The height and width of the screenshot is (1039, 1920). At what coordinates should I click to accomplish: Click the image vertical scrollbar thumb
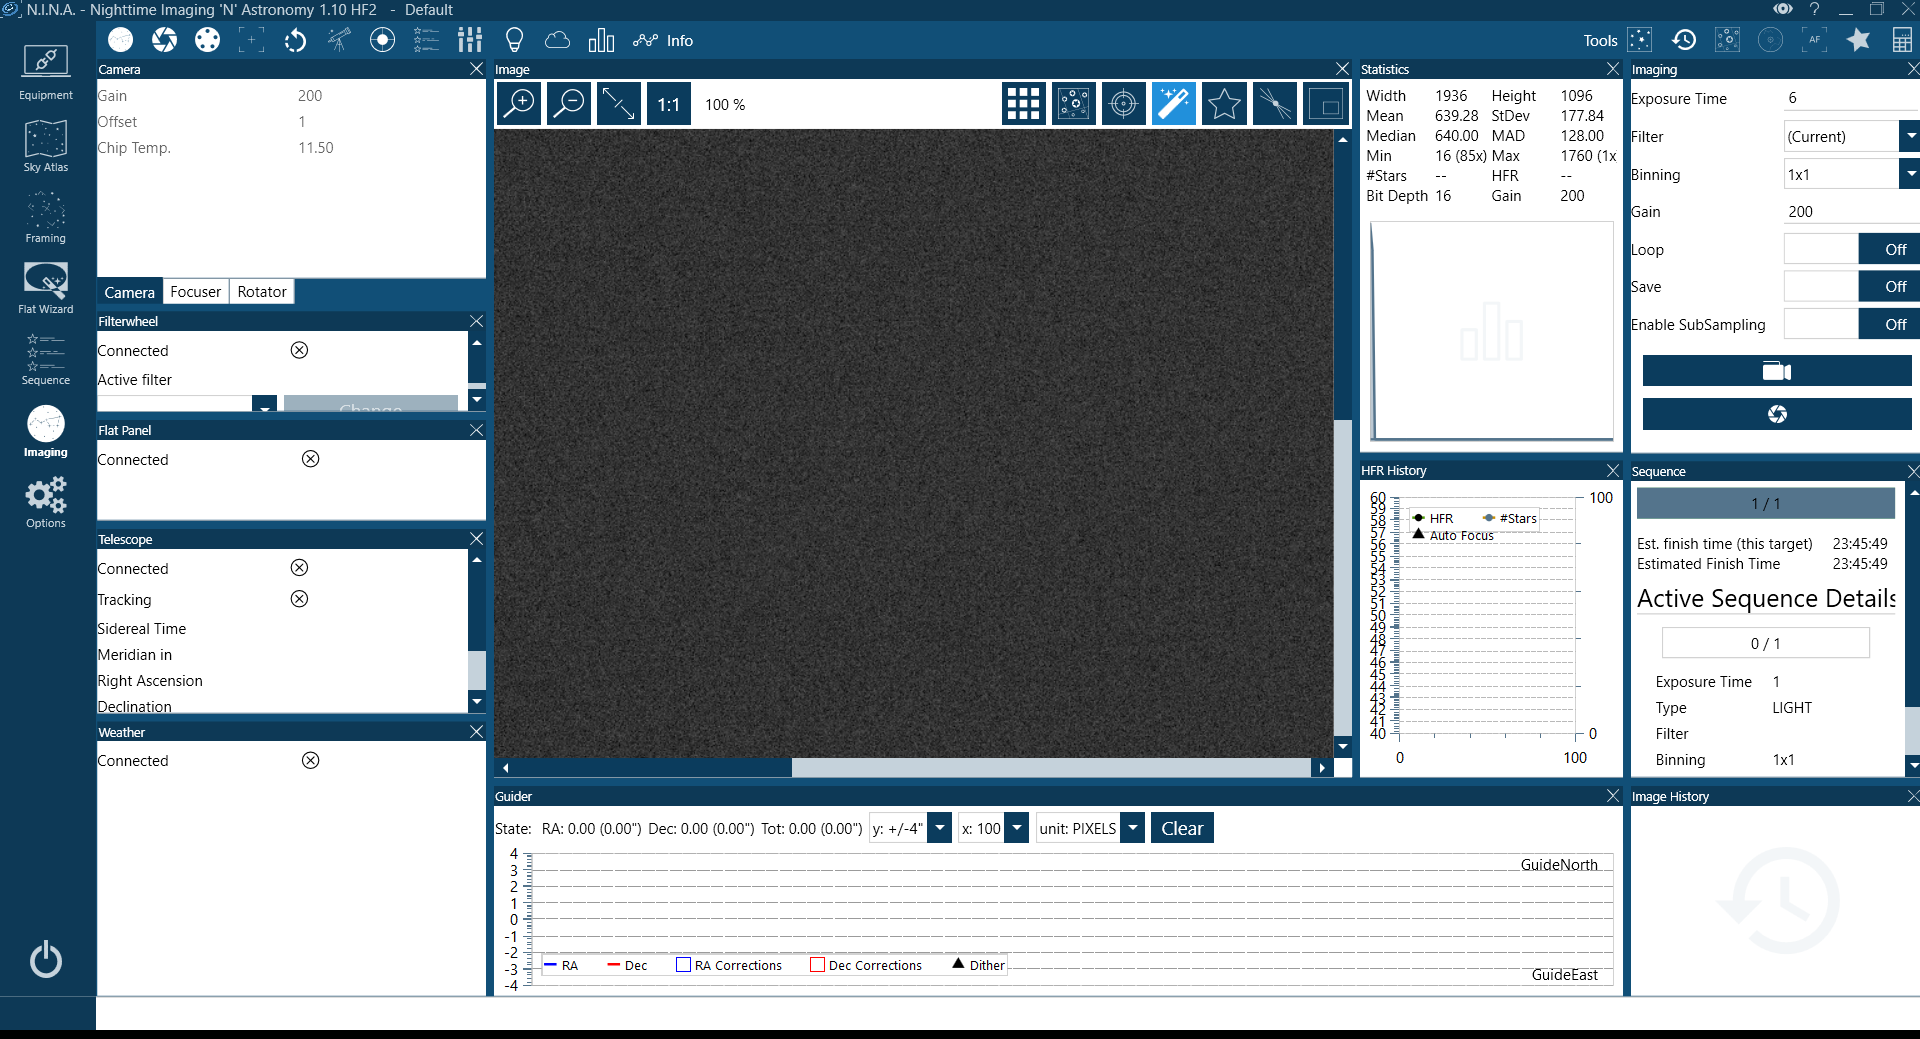[x=1343, y=578]
